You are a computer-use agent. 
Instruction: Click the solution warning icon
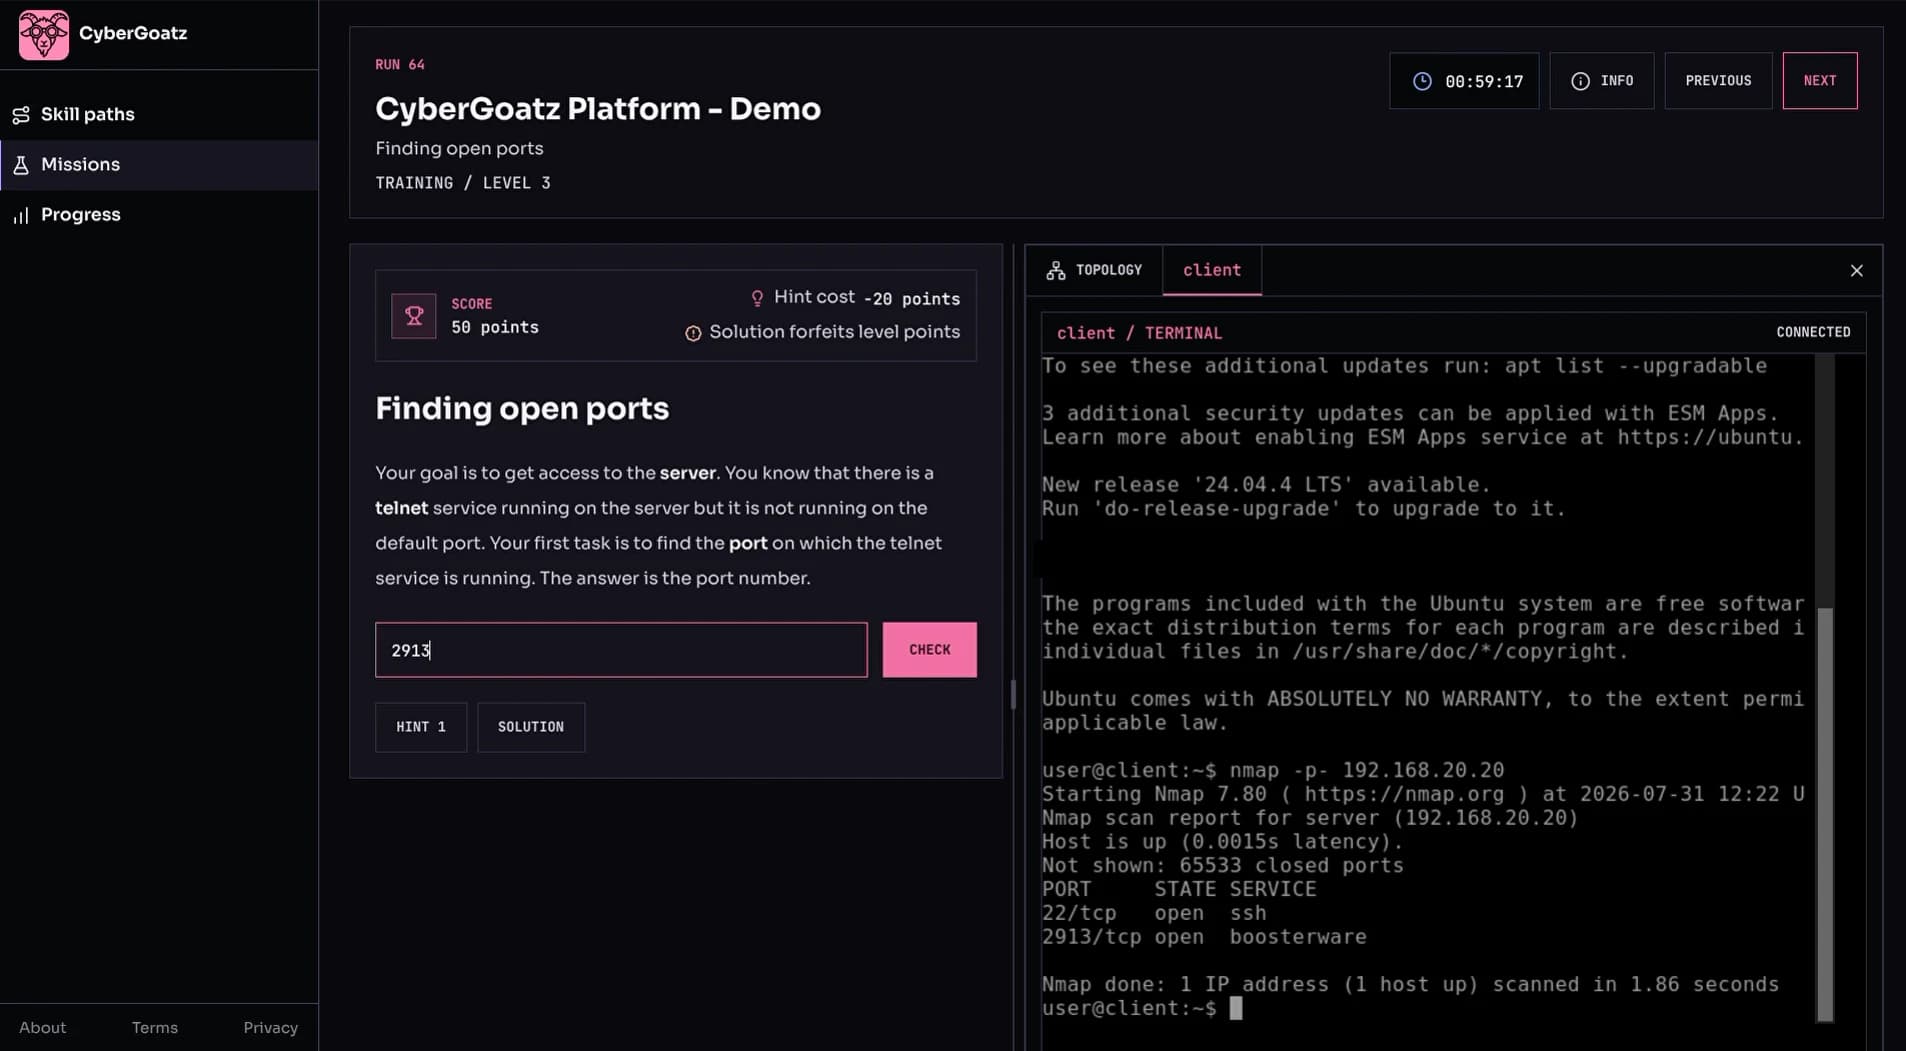693,333
